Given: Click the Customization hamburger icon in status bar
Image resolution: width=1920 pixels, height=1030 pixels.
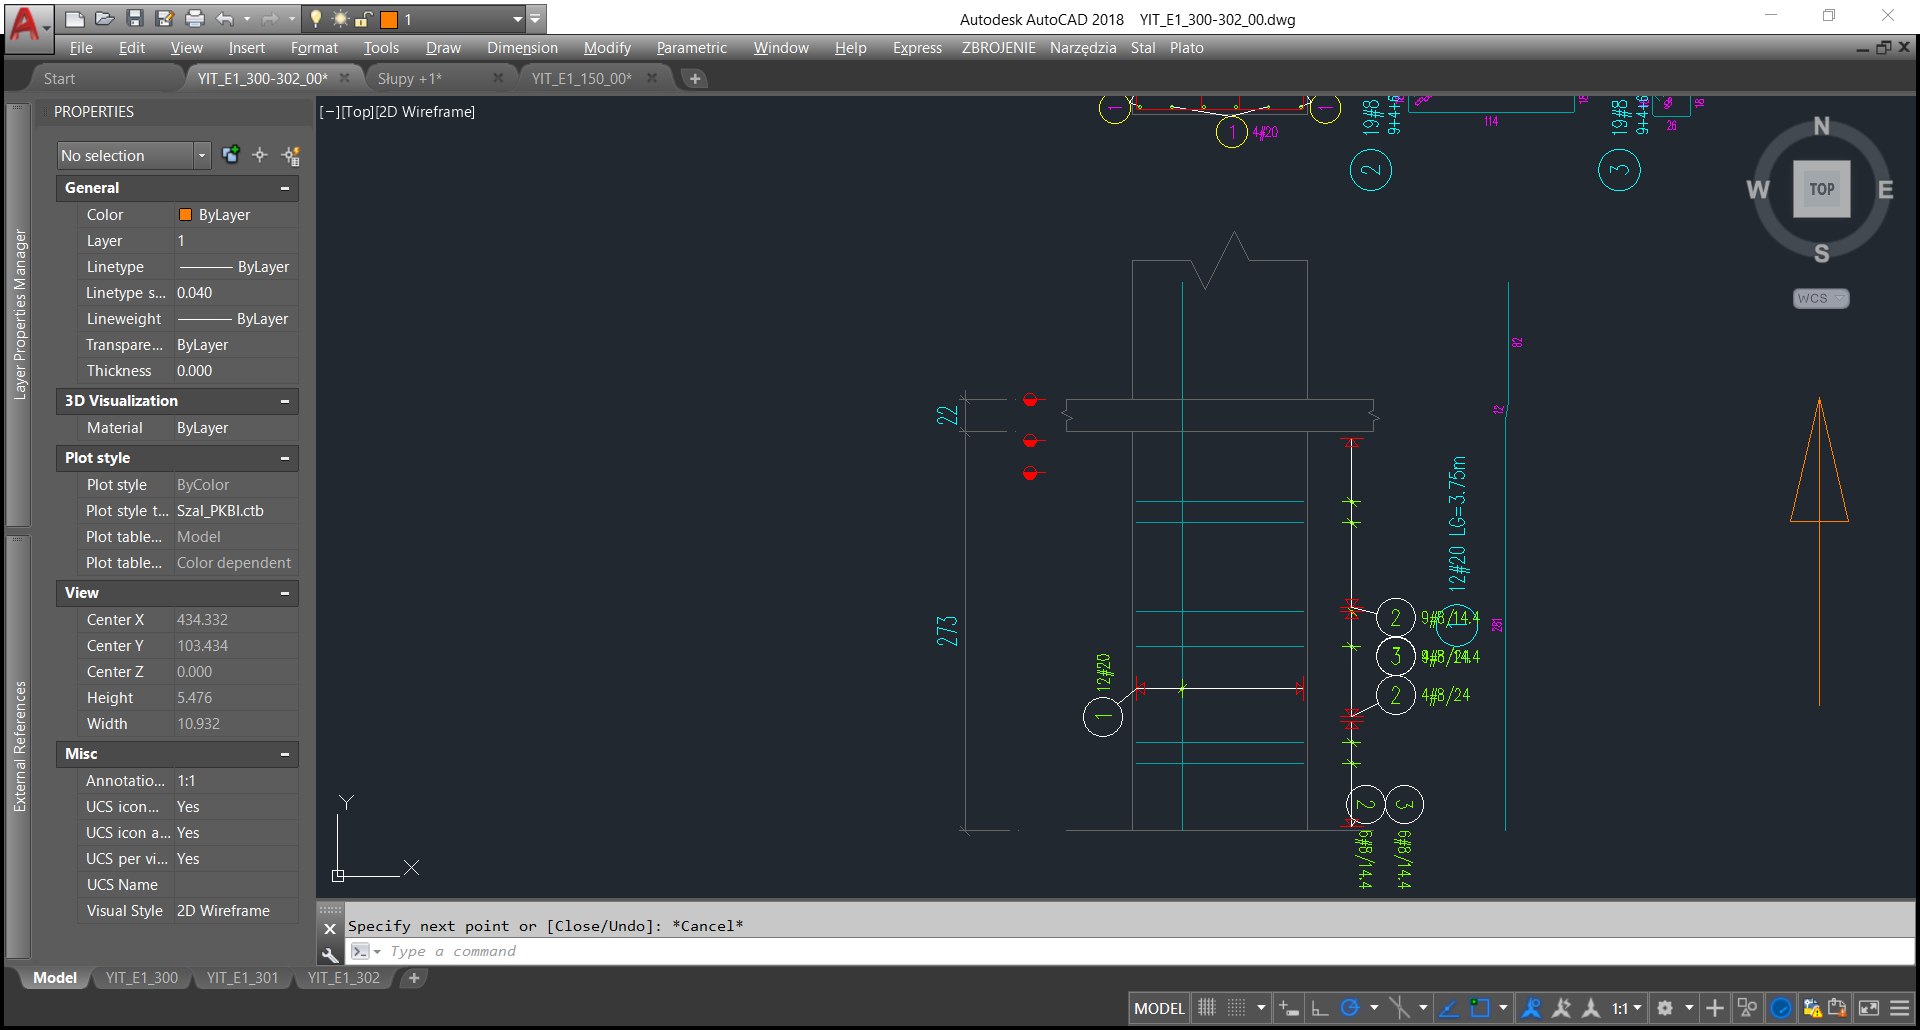Looking at the screenshot, I should coord(1899,1008).
